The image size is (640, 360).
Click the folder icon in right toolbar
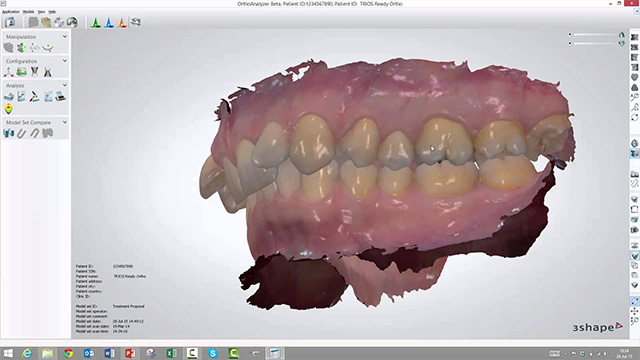click(634, 174)
